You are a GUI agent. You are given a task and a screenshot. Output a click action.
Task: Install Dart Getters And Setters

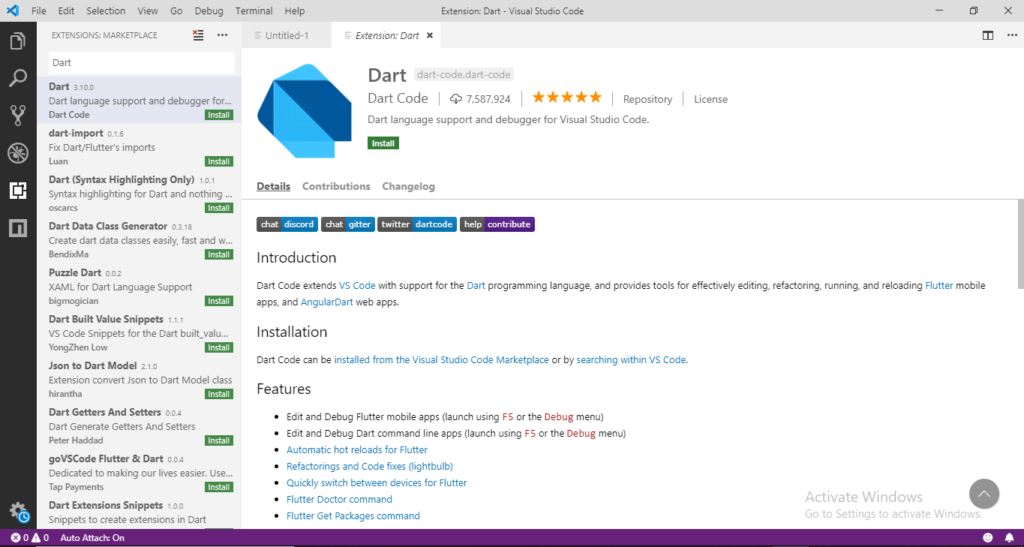point(219,441)
